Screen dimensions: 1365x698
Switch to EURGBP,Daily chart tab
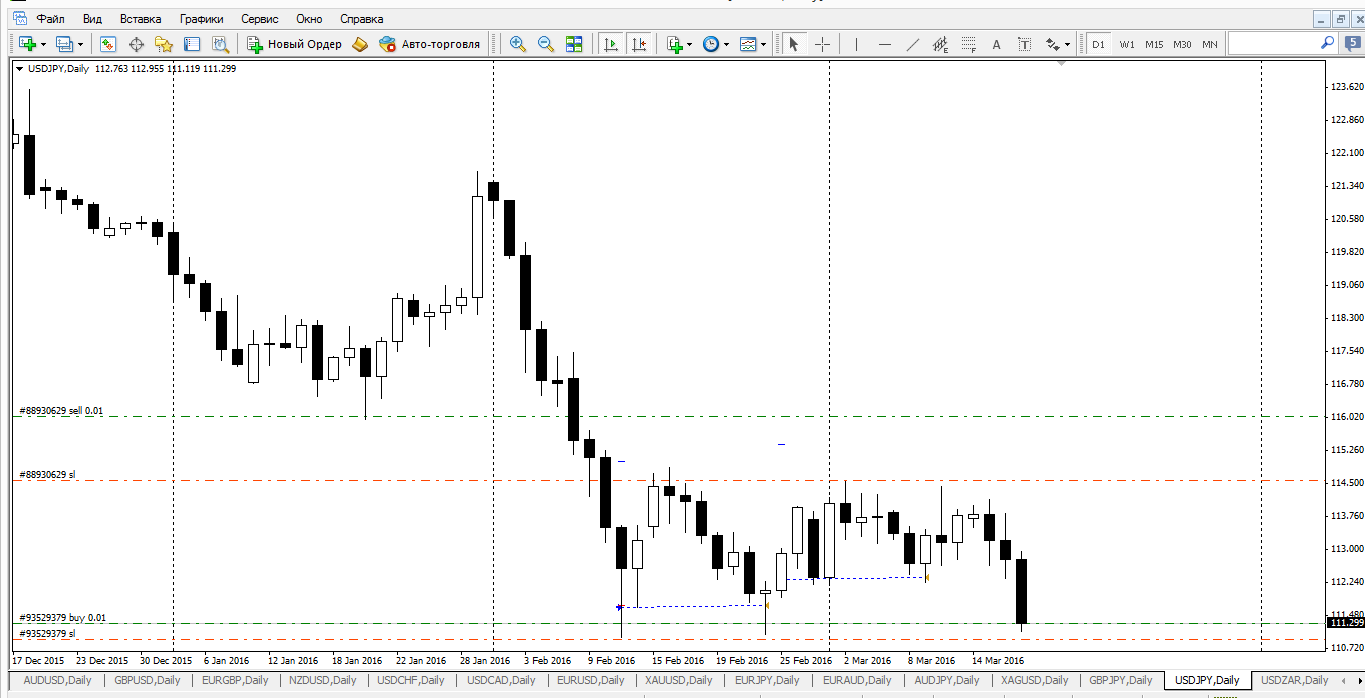tap(235, 680)
